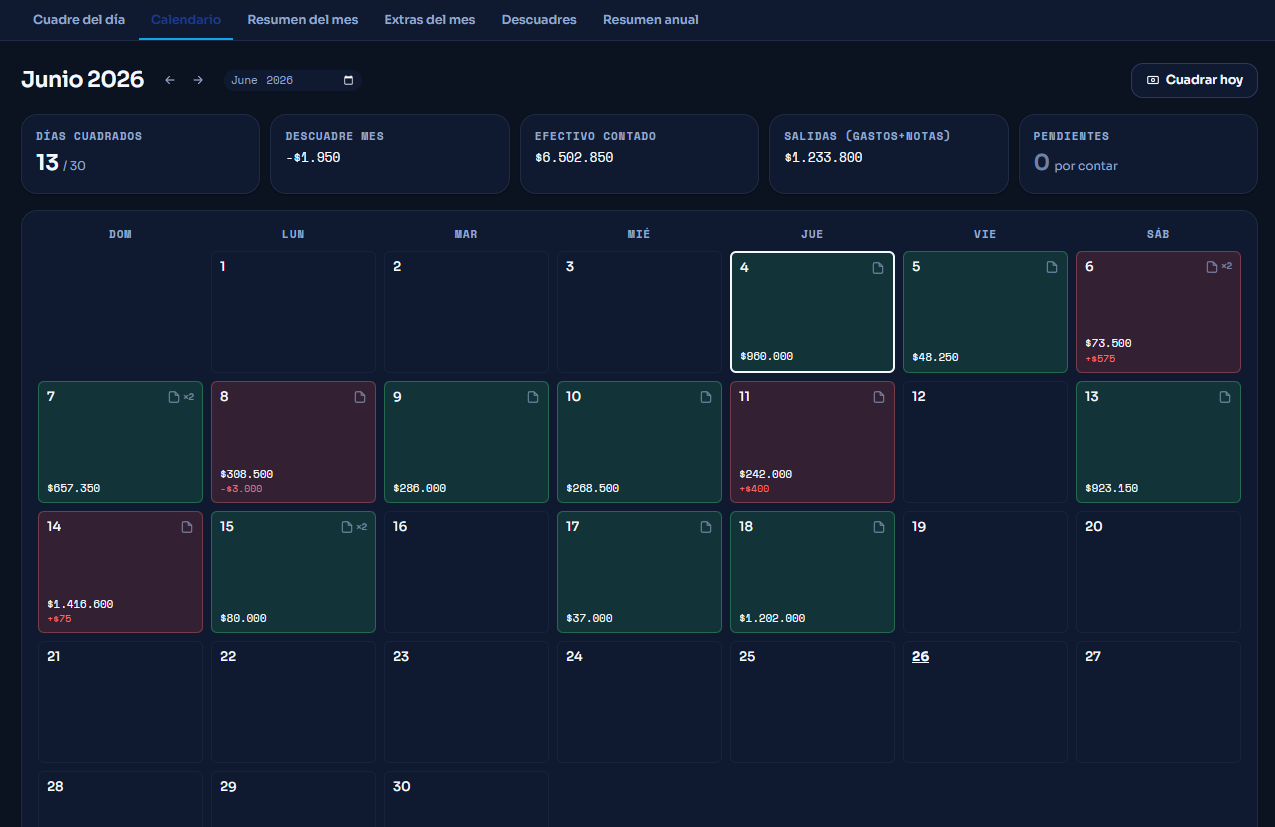Viewport: 1275px width, 827px height.
Task: Click the $268.500 amount on day 10
Action: tap(593, 489)
